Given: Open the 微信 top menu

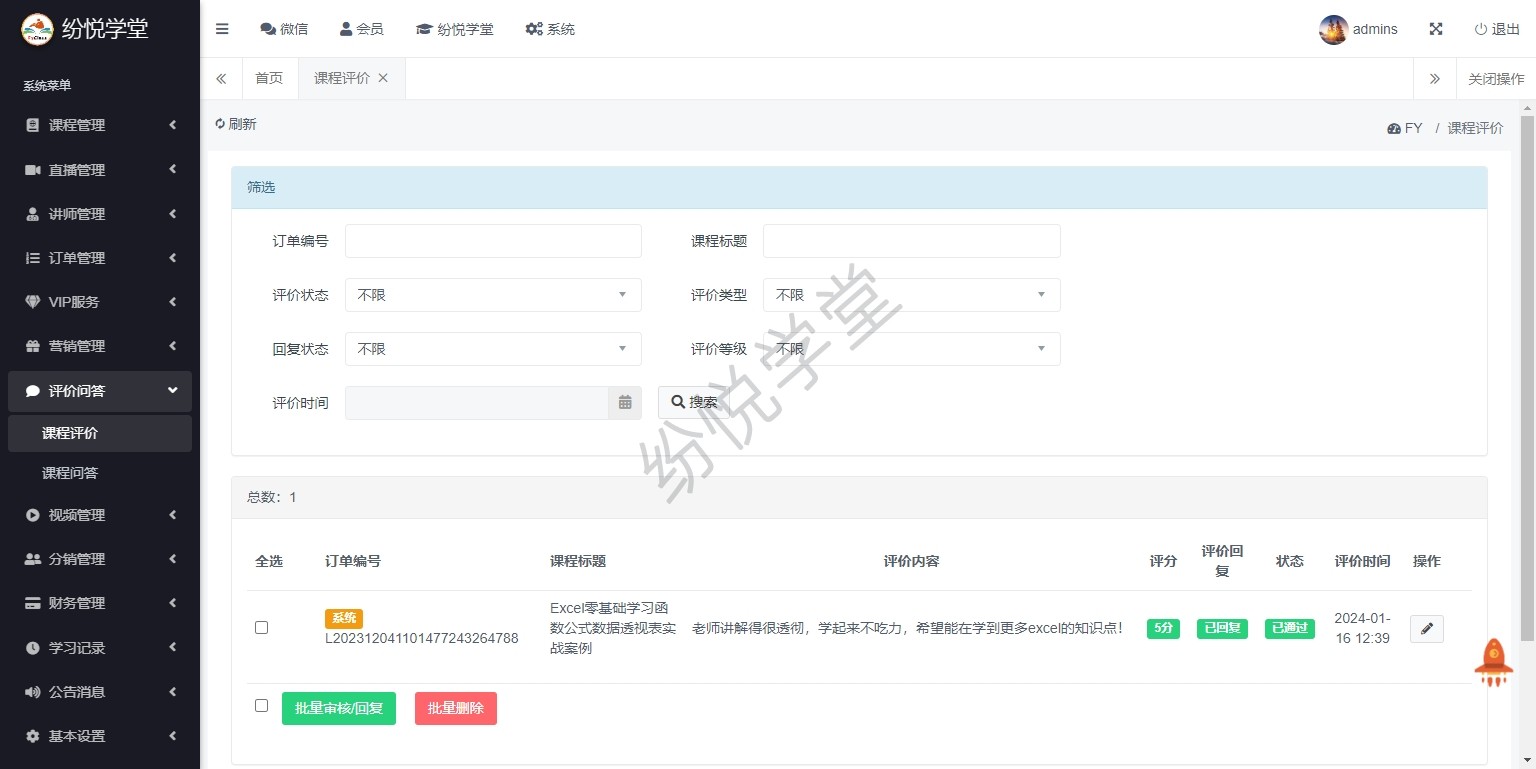Looking at the screenshot, I should [x=284, y=29].
